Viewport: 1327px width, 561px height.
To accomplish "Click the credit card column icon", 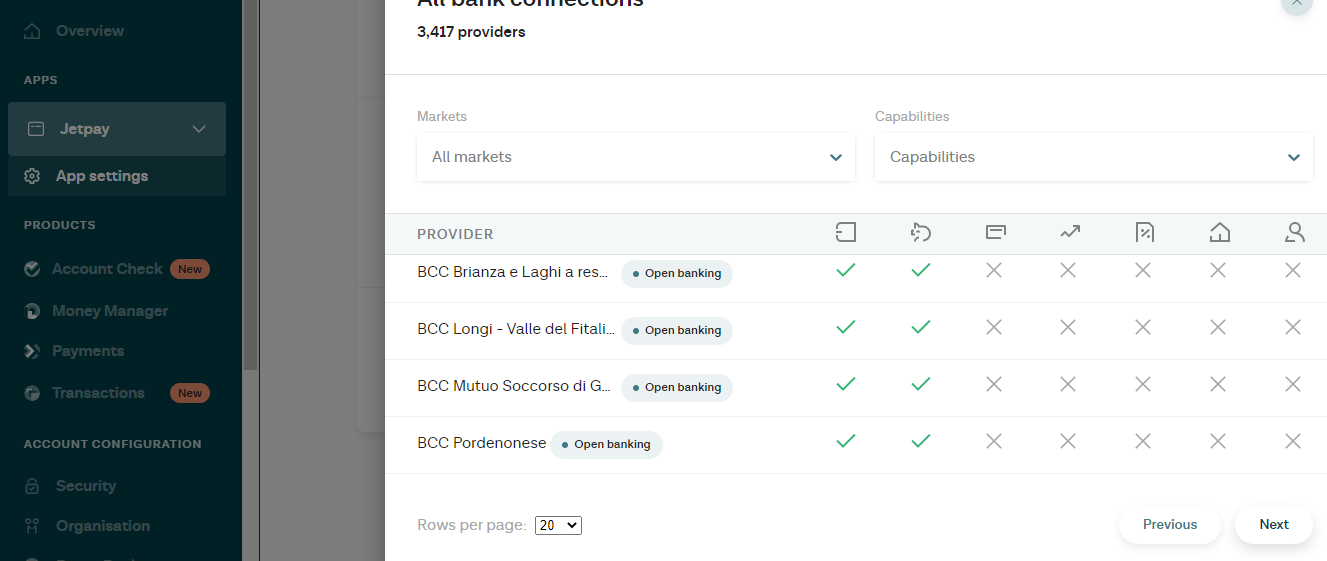I will click(x=995, y=233).
